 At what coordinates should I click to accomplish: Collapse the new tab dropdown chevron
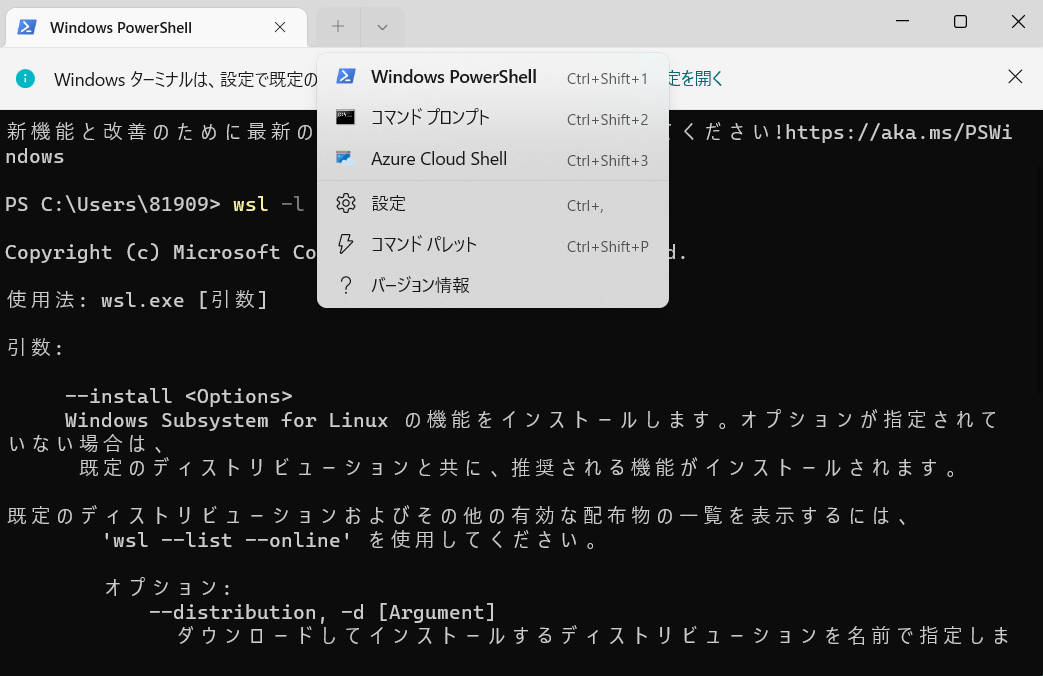coord(382,27)
